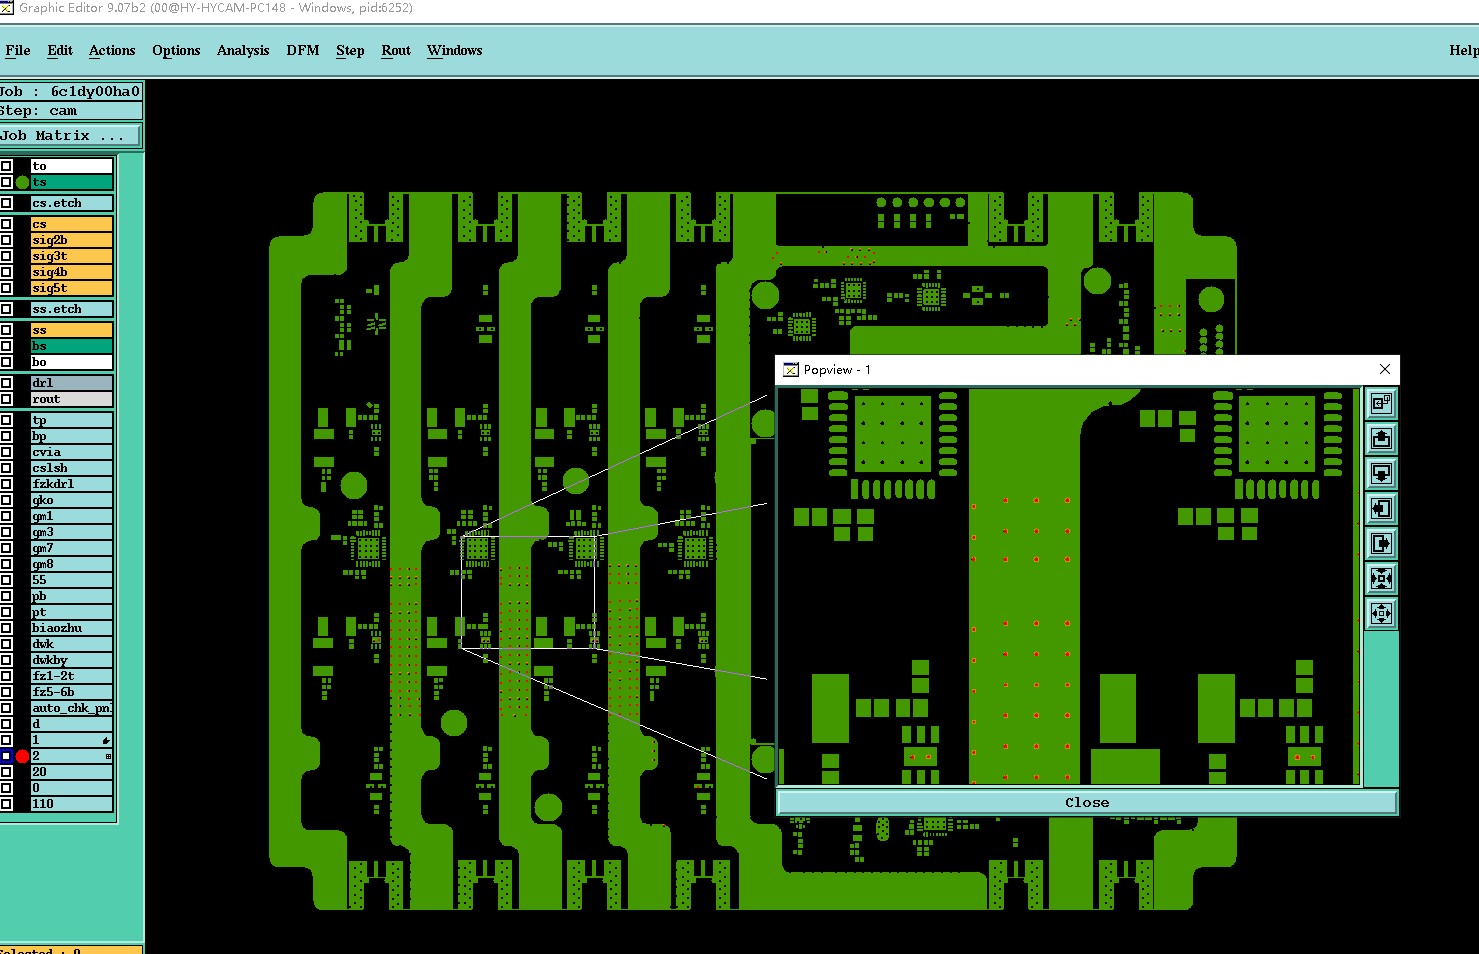This screenshot has width=1479, height=954.
Task: Click the Popview resize-window icon
Action: point(1381,403)
